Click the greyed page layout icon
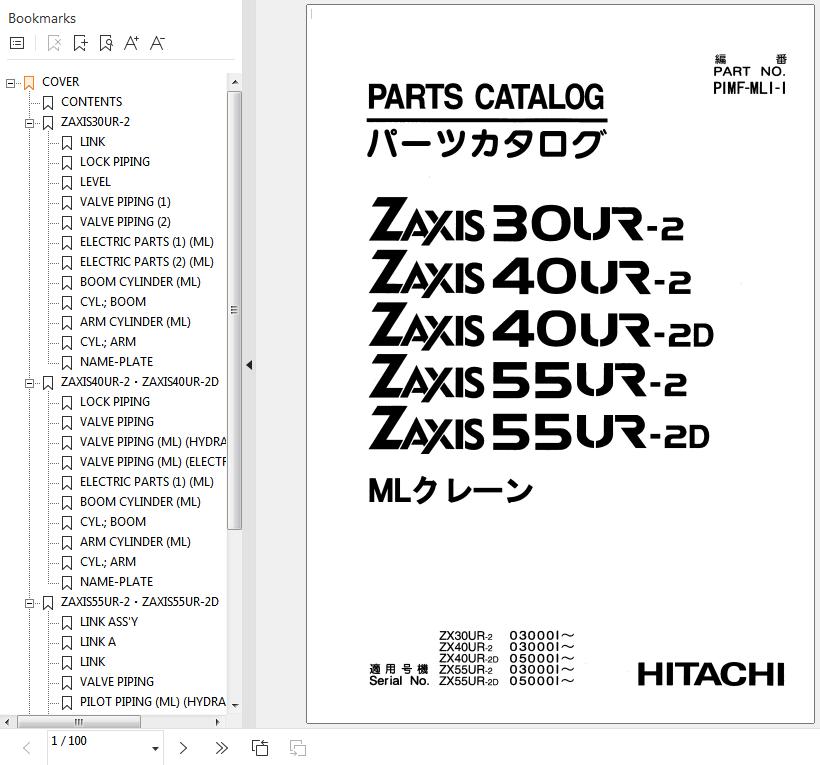Screen dimensions: 820x765 (x=298, y=748)
